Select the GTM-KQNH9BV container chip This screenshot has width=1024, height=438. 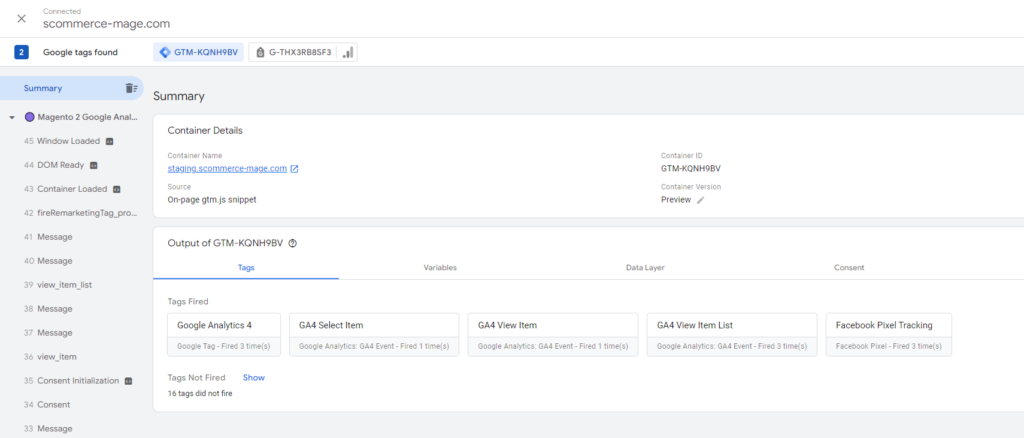pos(199,52)
